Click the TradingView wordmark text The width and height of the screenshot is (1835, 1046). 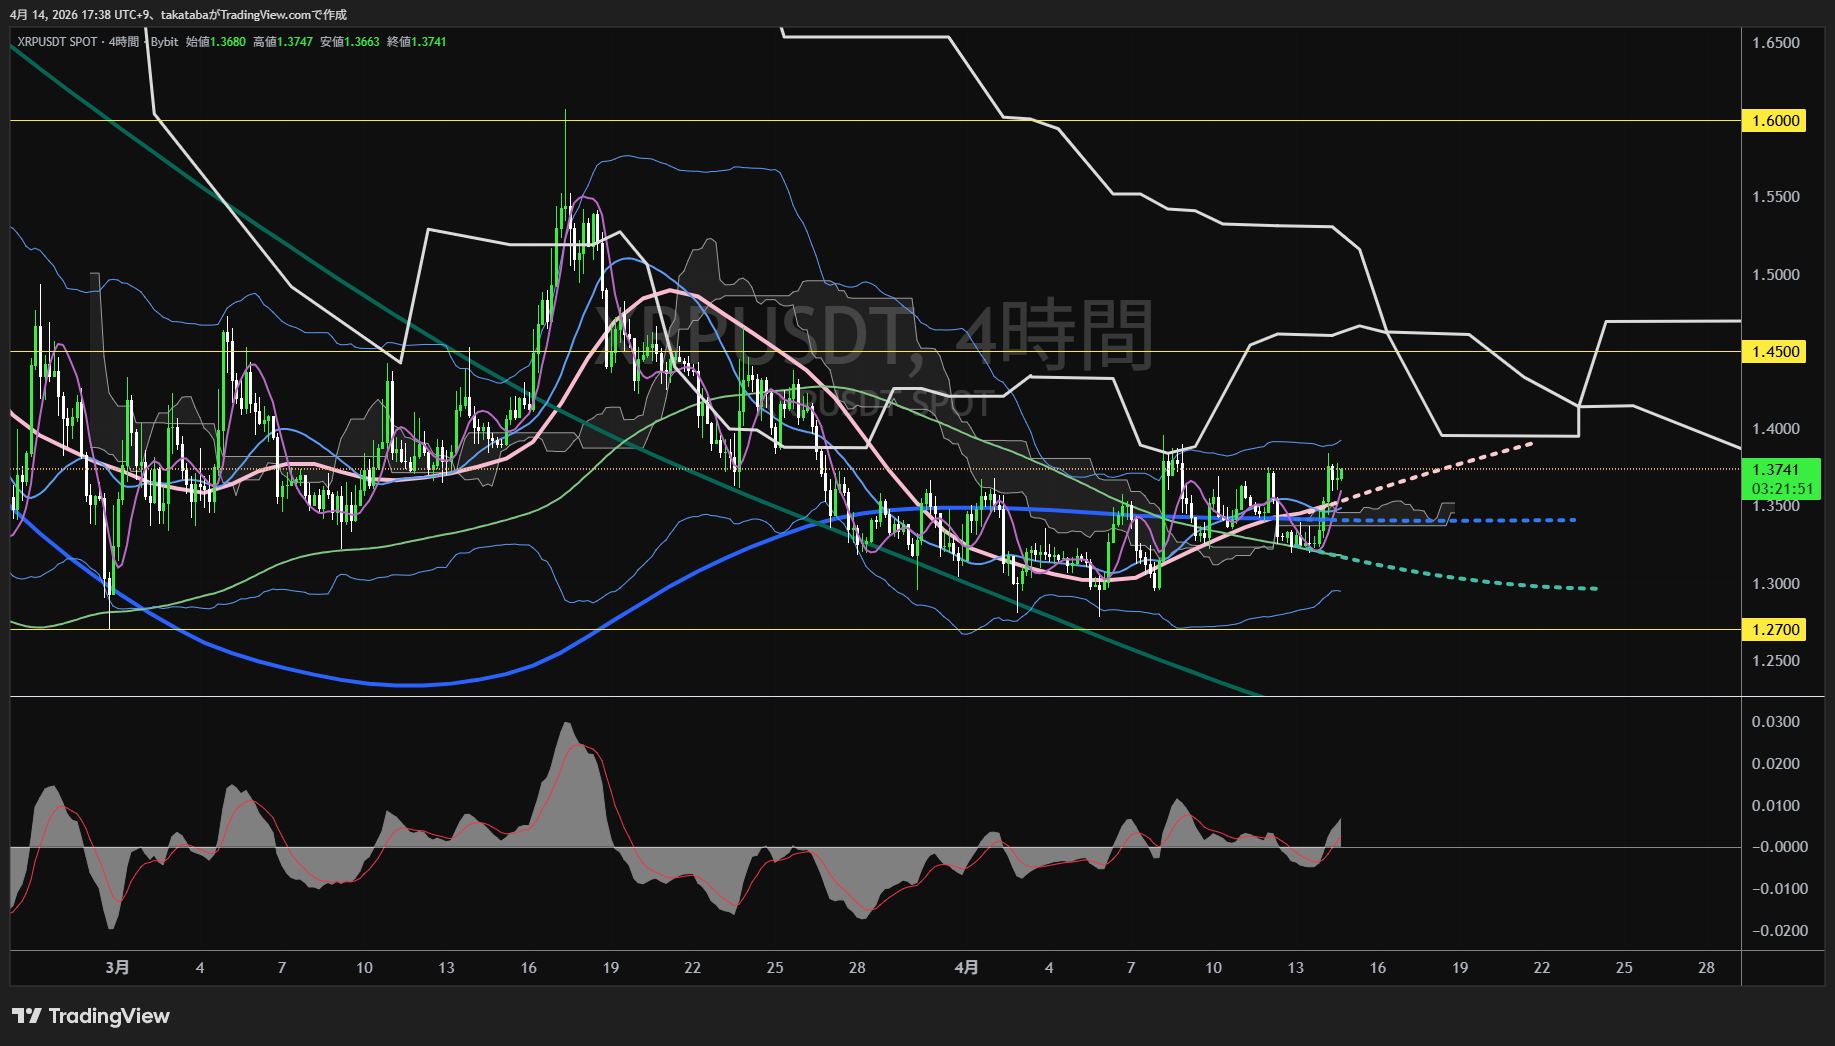tap(109, 1016)
